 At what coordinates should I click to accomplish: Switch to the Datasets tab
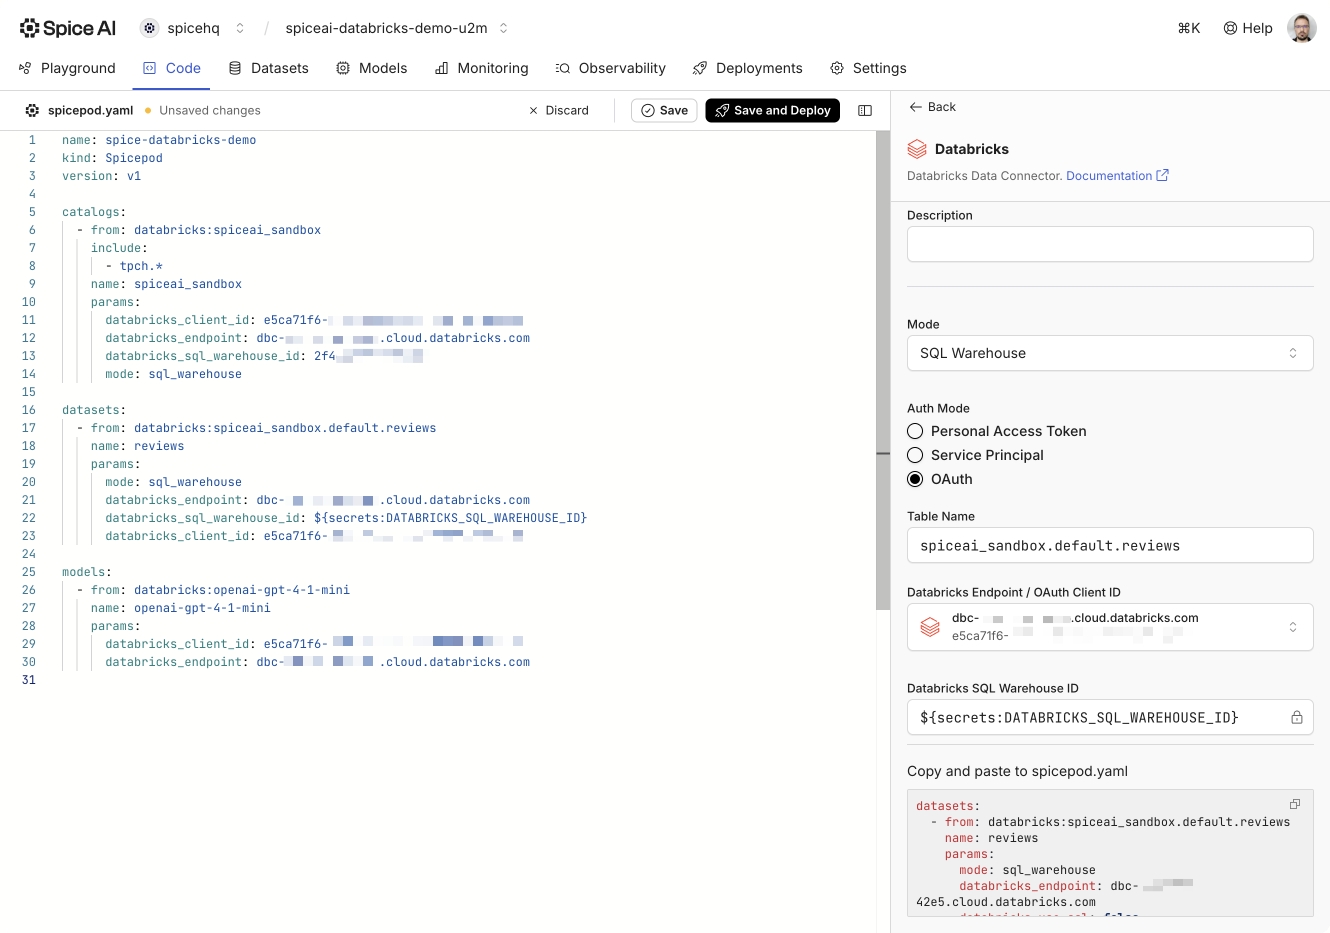(268, 68)
